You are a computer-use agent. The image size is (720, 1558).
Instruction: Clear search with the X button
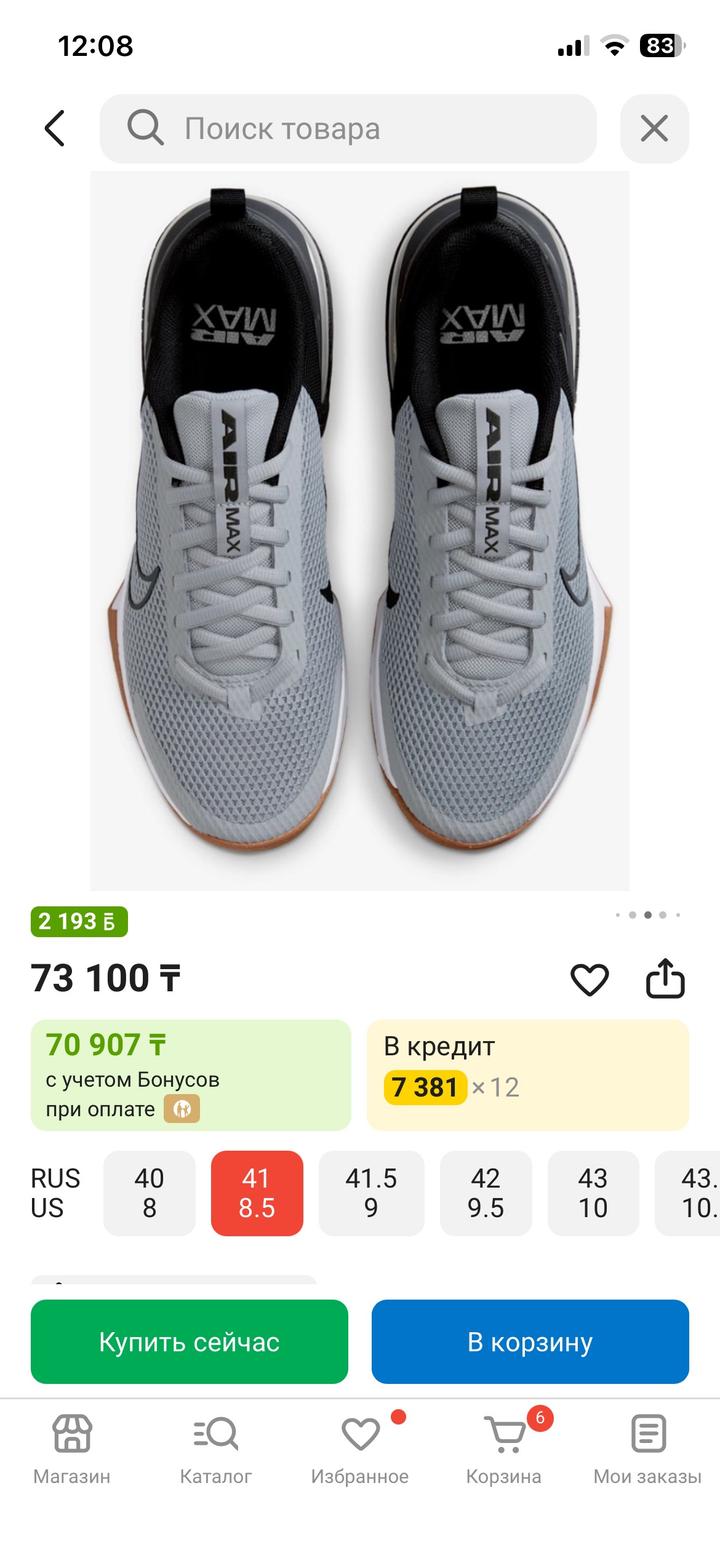pyautogui.click(x=654, y=129)
